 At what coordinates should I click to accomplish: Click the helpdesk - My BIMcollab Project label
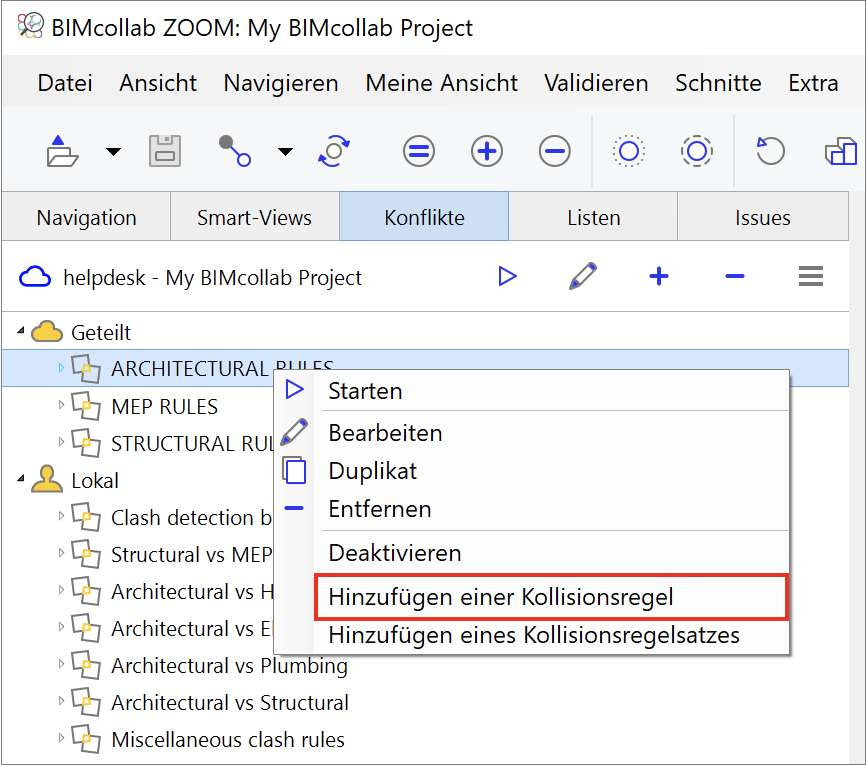pos(213,277)
